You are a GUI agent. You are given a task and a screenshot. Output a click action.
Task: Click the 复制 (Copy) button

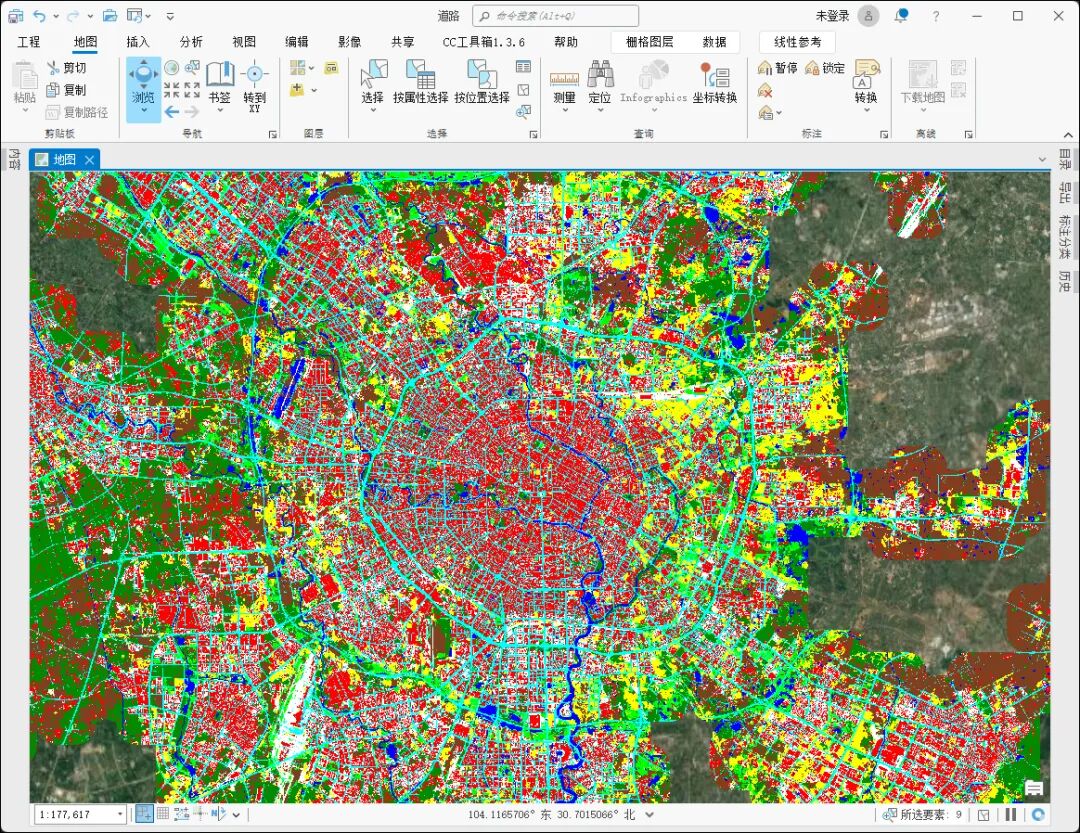point(67,90)
